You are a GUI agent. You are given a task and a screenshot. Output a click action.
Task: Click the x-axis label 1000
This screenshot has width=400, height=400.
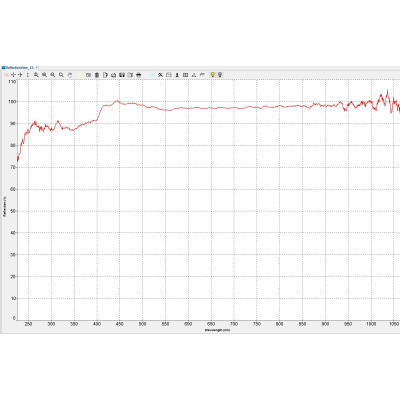pos(371,324)
